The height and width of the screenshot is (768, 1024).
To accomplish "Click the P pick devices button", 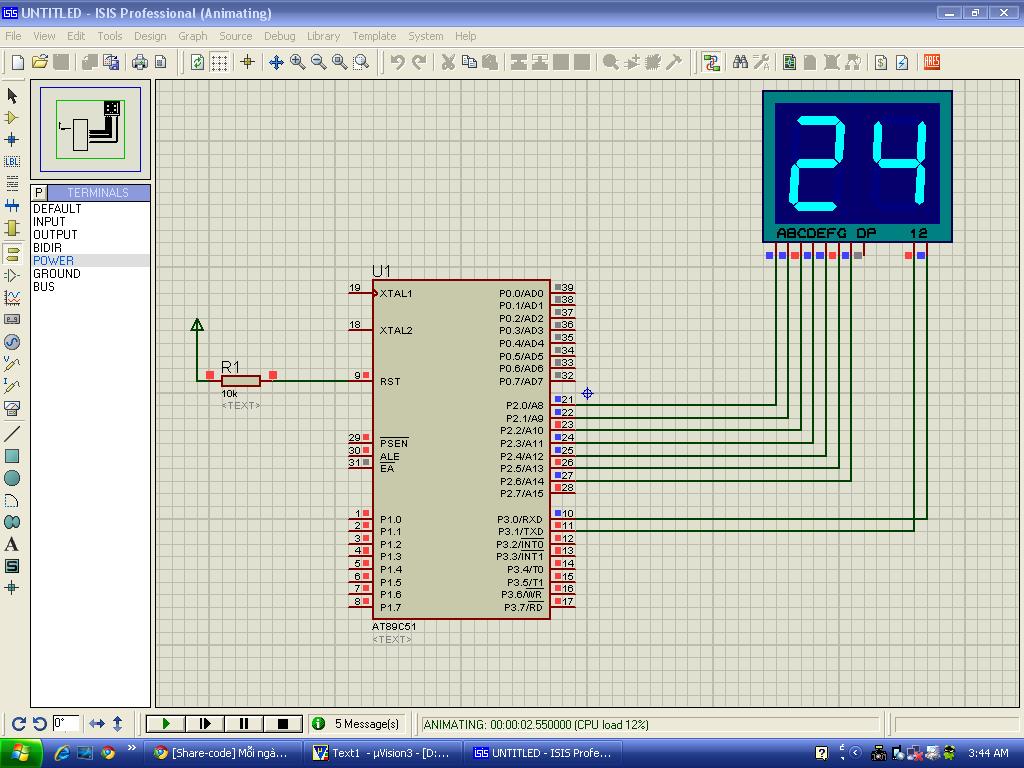I will click(x=39, y=192).
